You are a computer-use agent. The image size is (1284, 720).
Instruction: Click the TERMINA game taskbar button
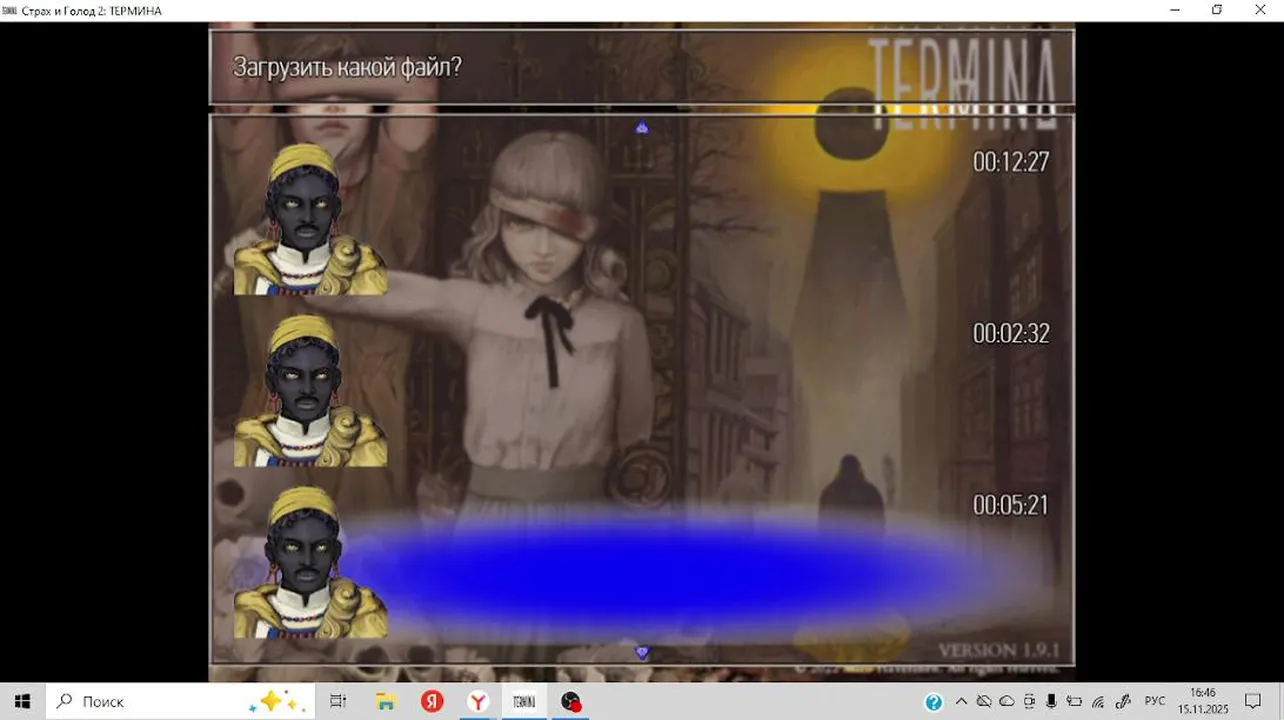pyautogui.click(x=524, y=701)
